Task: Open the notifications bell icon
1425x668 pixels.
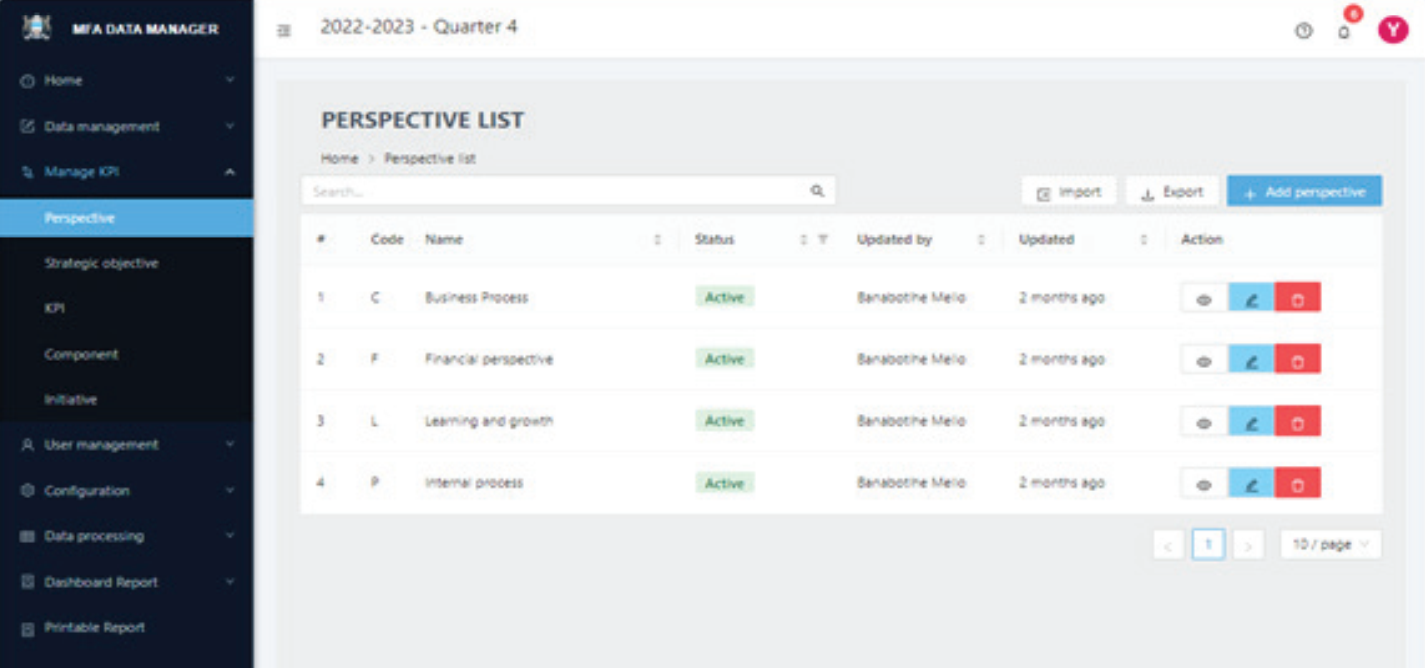Action: pyautogui.click(x=1344, y=32)
